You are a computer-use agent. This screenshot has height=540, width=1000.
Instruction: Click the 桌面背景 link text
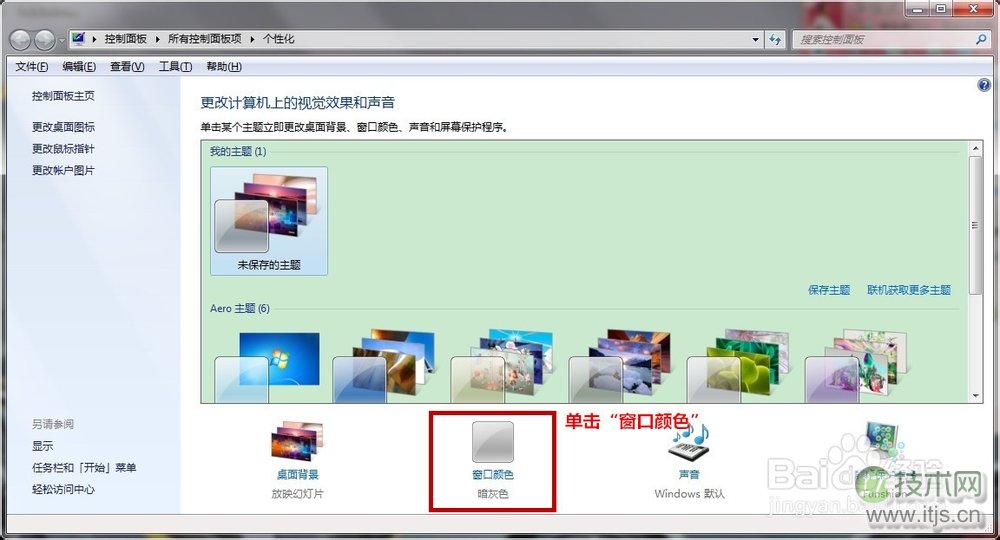[297, 474]
